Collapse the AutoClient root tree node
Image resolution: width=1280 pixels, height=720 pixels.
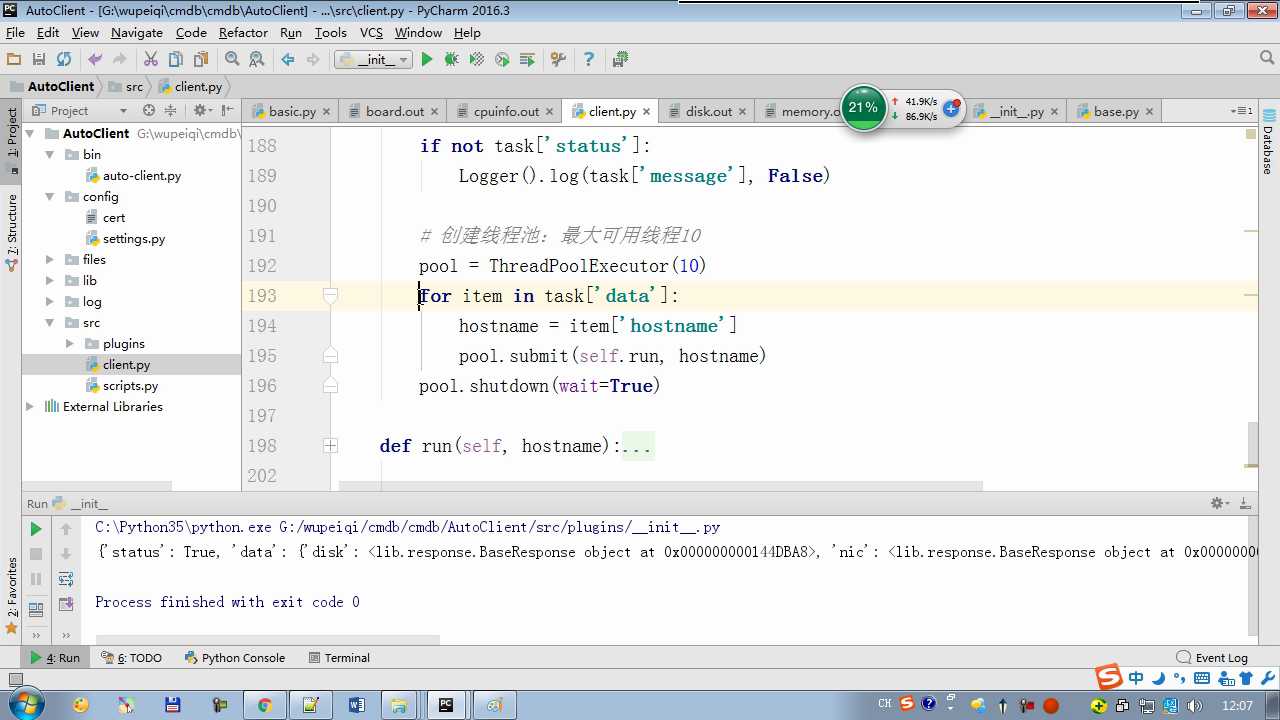[x=30, y=133]
